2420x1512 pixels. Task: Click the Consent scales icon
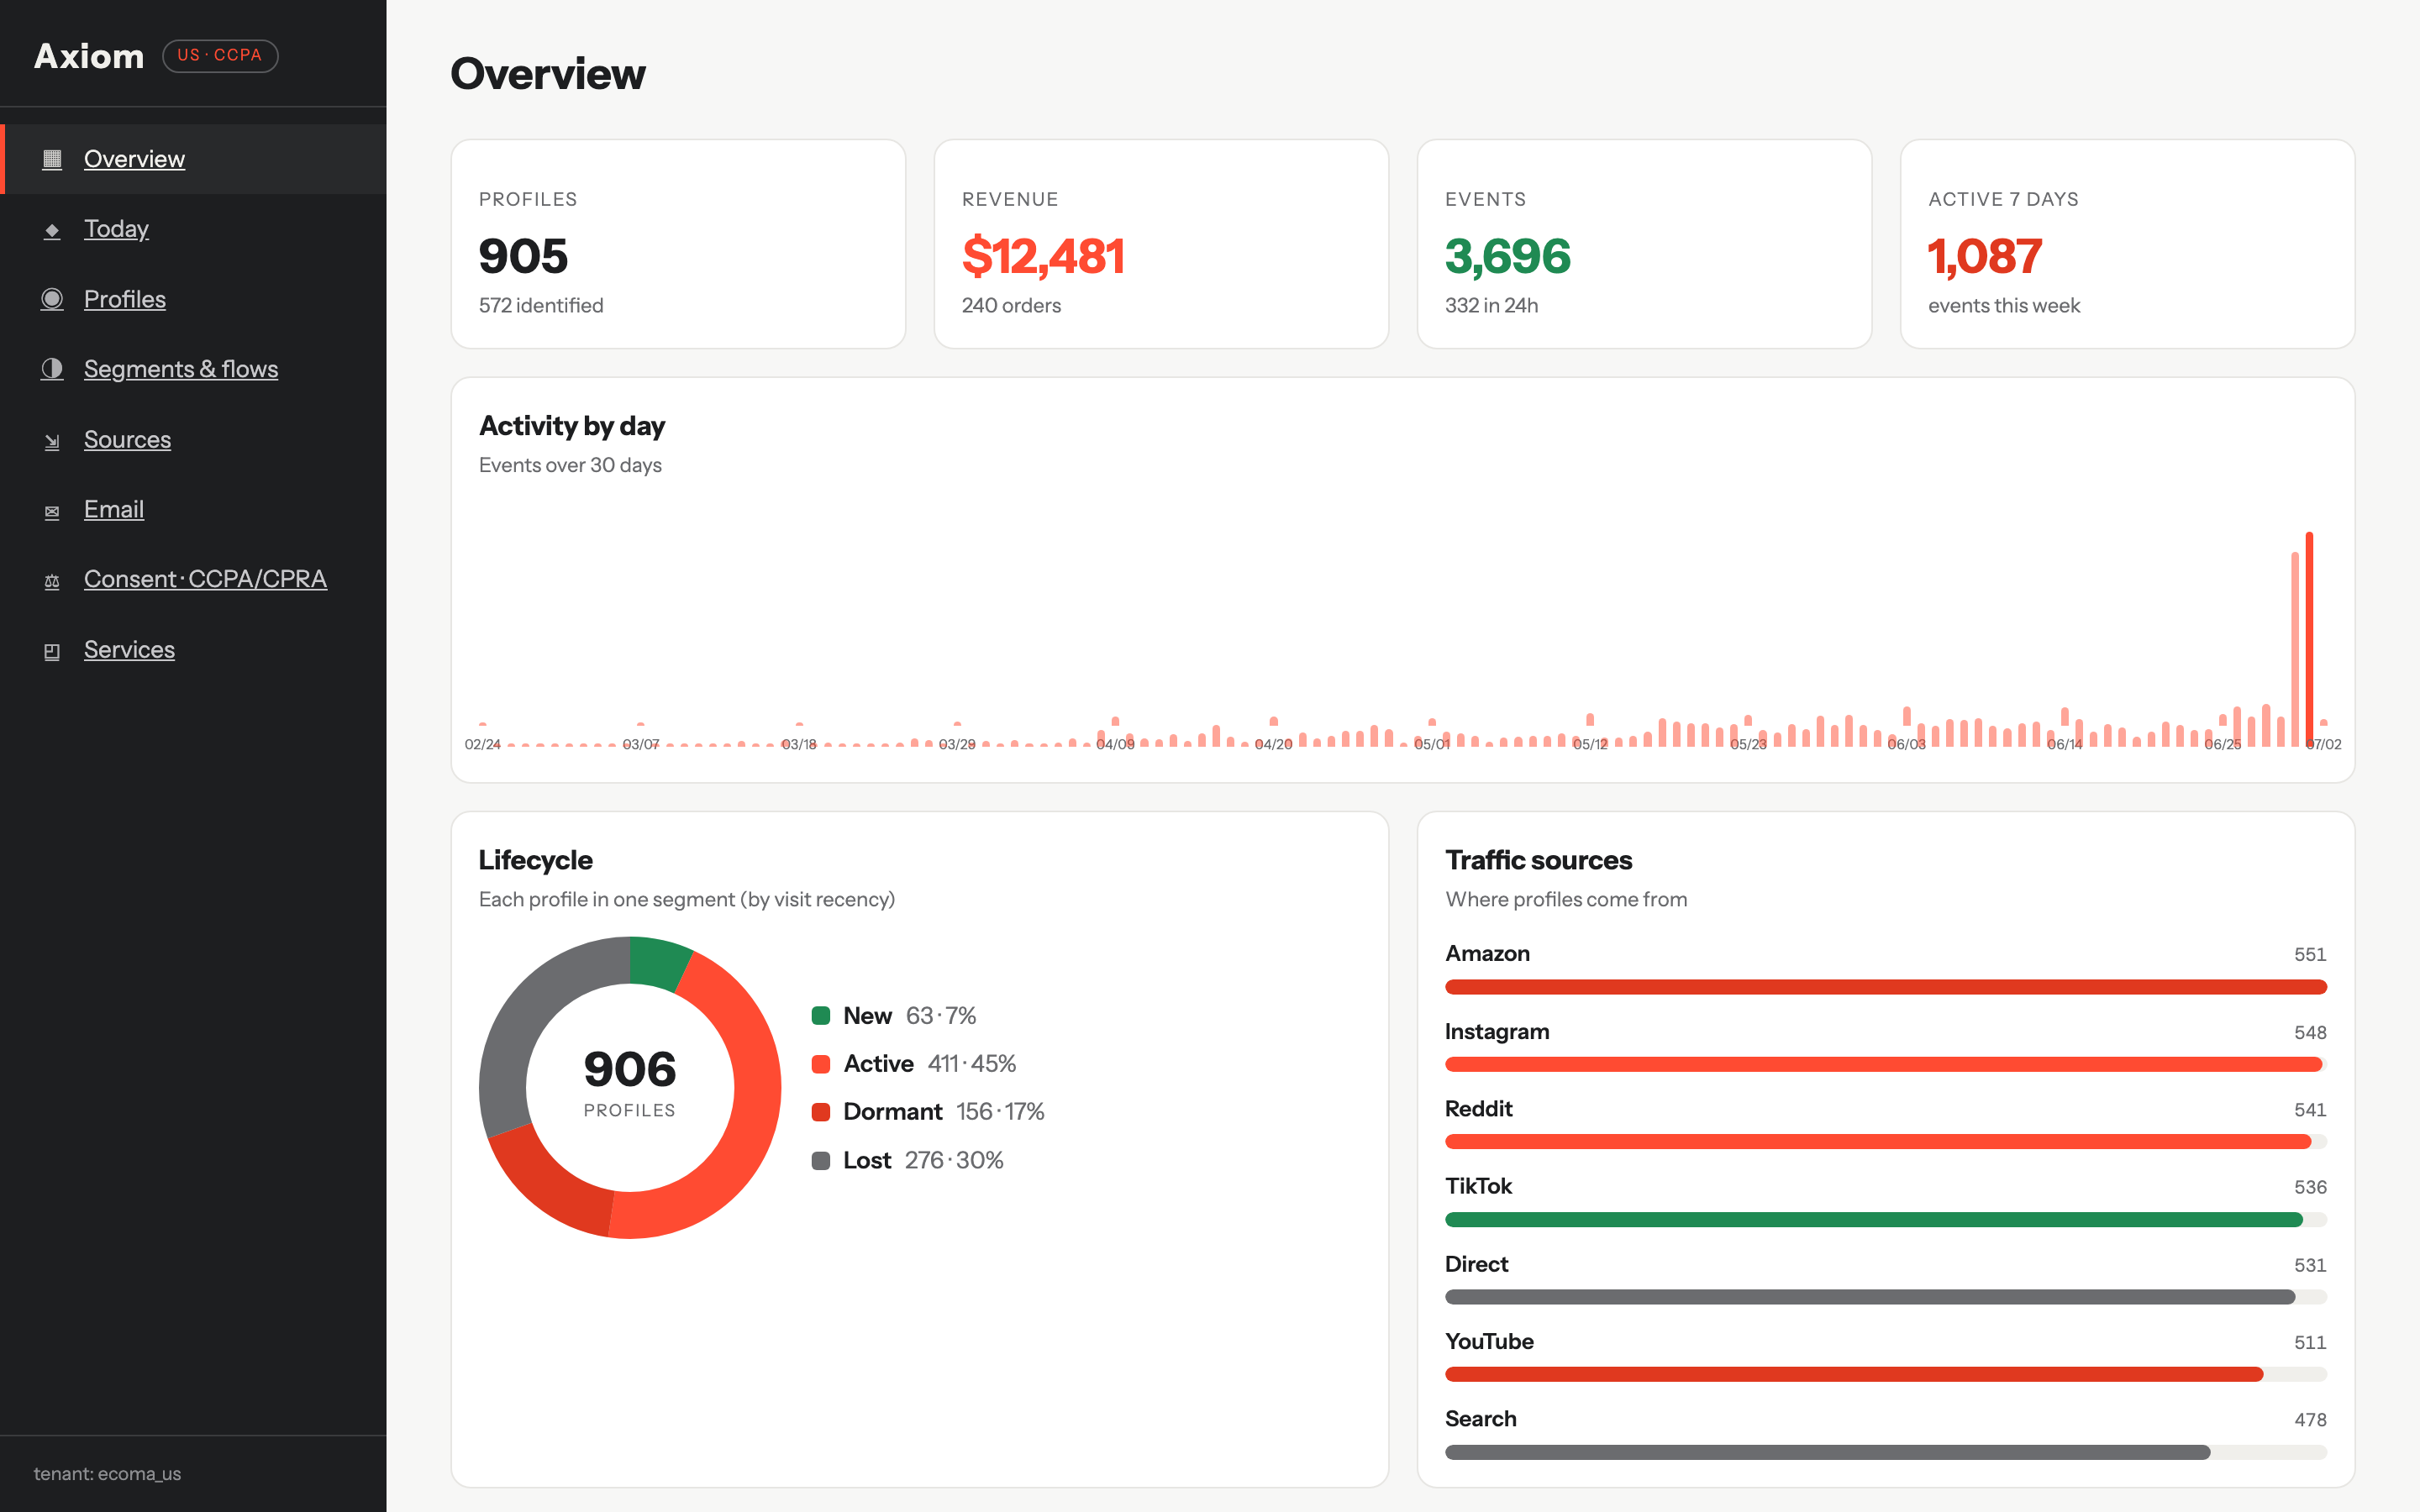tap(52, 581)
